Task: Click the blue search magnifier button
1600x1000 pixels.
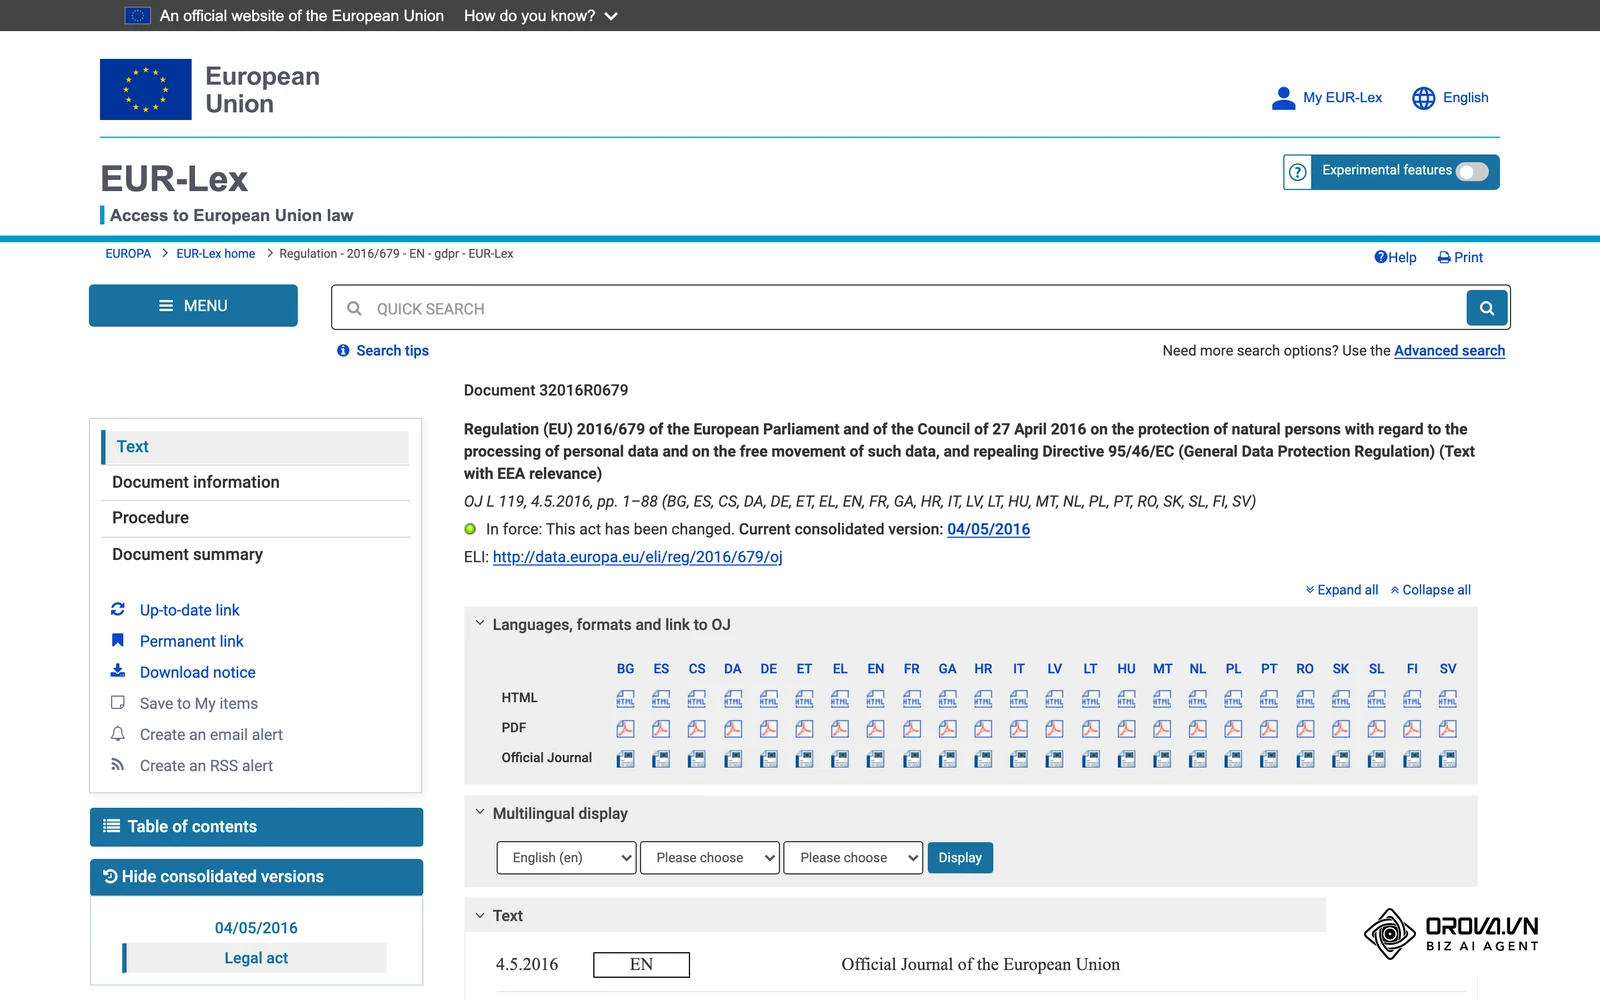Action: (1487, 308)
